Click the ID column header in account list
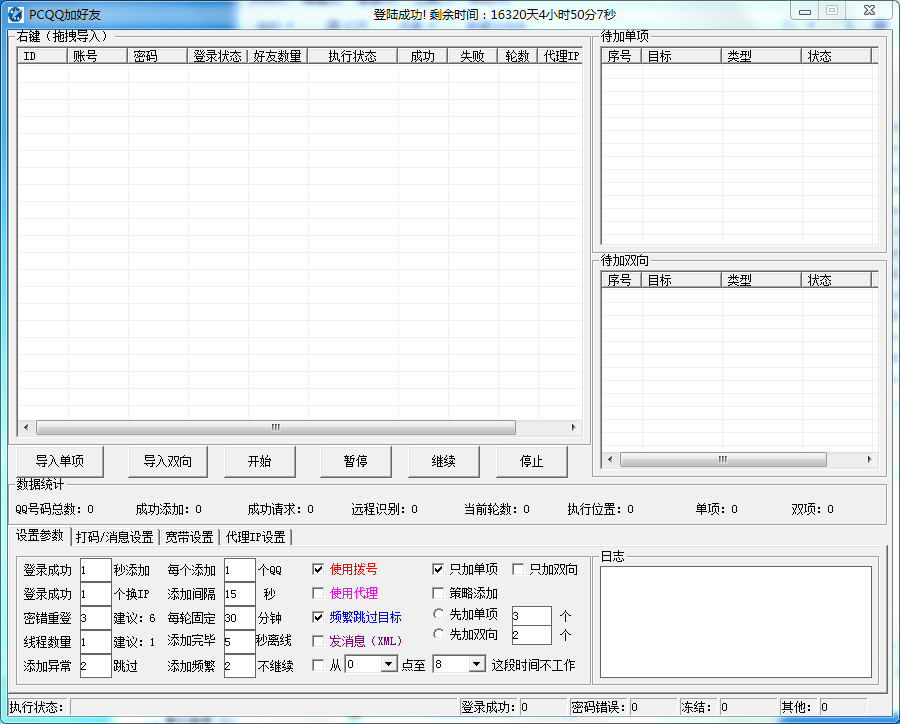Viewport: 900px width, 724px height. point(42,56)
